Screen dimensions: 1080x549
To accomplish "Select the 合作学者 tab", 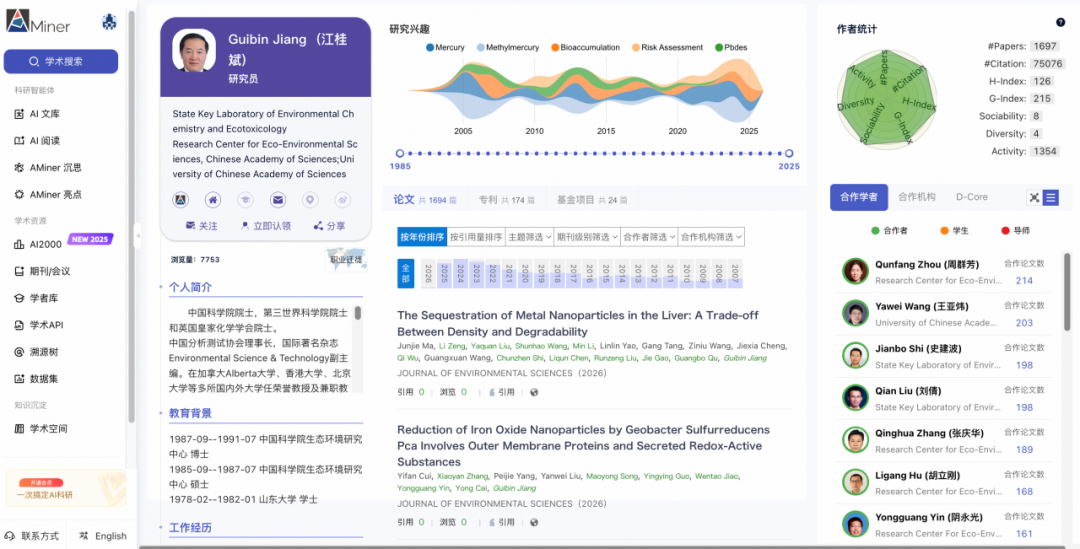I will (859, 197).
